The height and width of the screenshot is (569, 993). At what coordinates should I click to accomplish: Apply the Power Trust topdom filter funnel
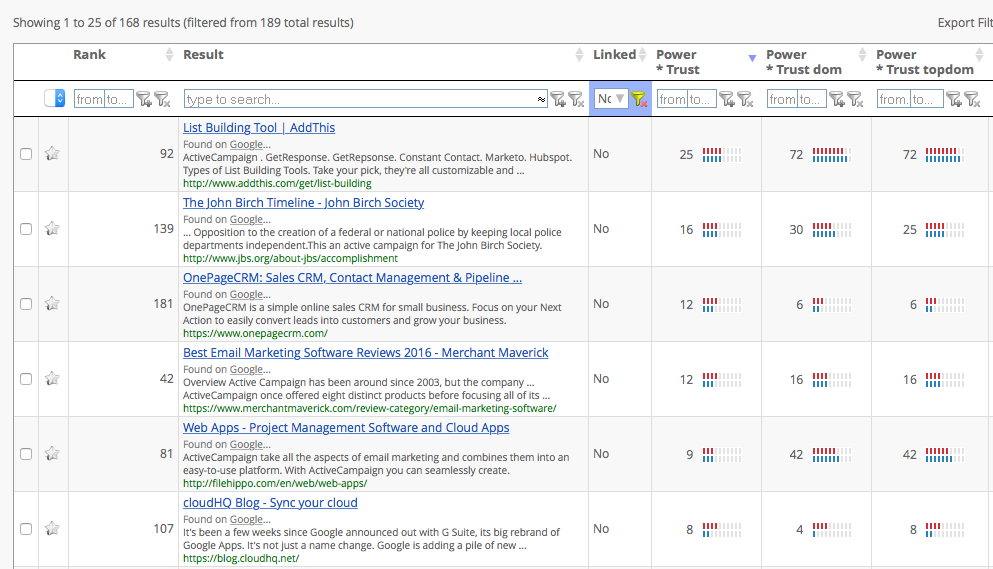pos(954,99)
